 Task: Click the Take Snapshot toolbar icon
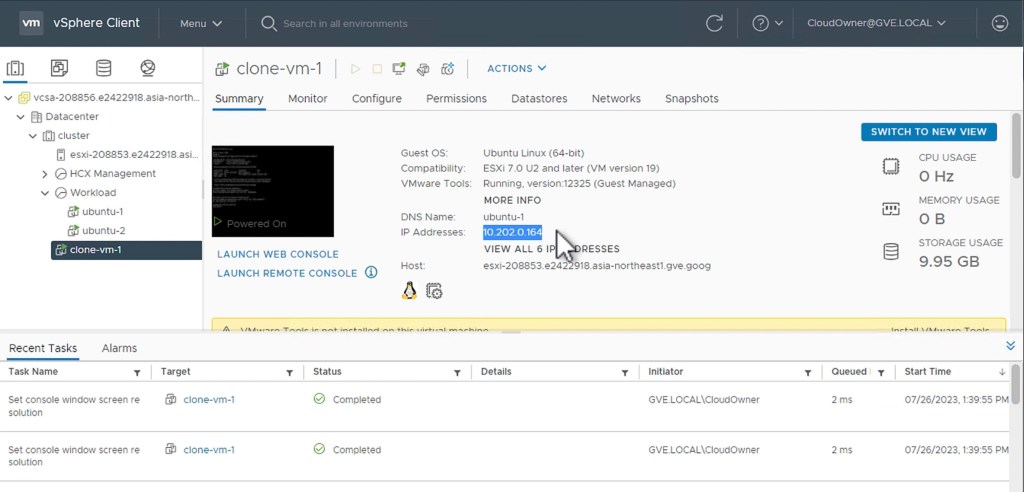[x=448, y=69]
